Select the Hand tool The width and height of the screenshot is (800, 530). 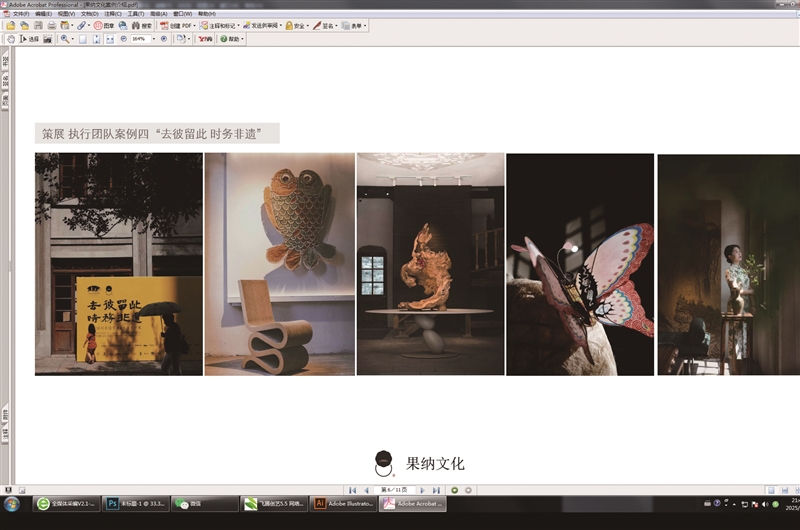point(11,39)
